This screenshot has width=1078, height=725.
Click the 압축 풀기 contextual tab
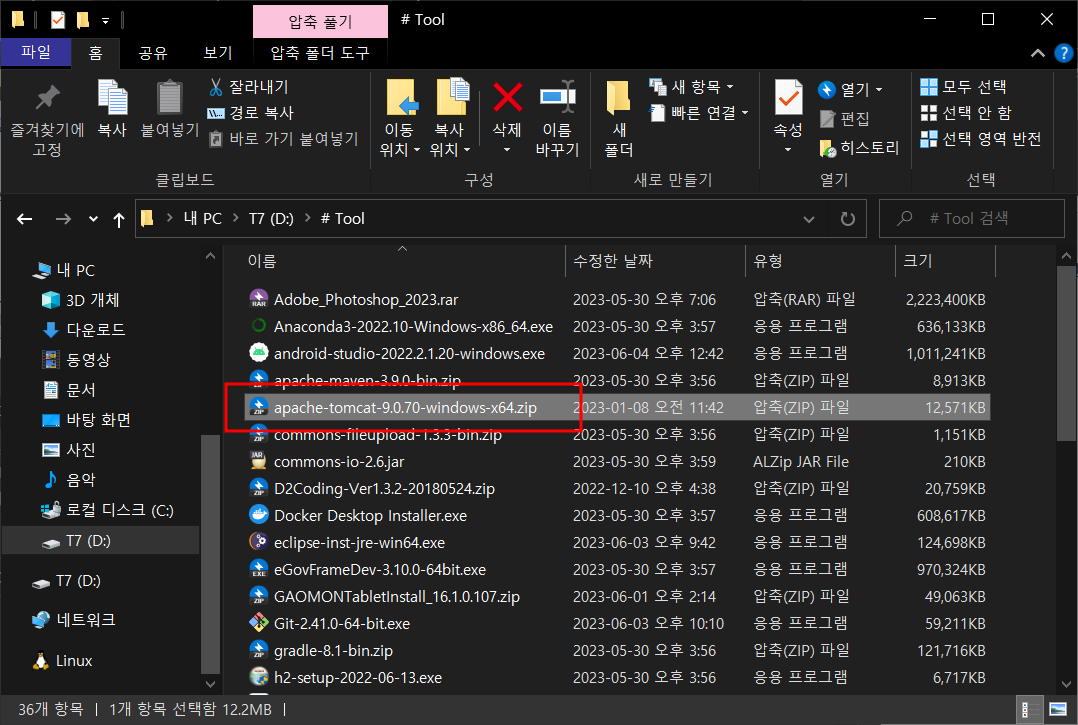(320, 21)
